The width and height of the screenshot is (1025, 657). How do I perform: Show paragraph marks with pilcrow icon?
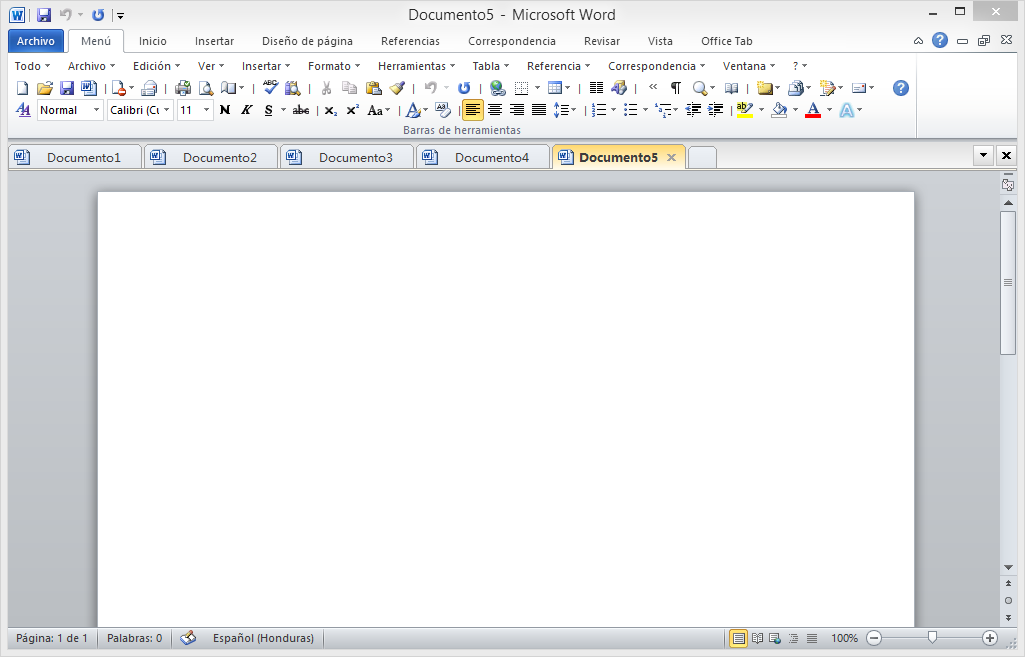click(x=676, y=88)
